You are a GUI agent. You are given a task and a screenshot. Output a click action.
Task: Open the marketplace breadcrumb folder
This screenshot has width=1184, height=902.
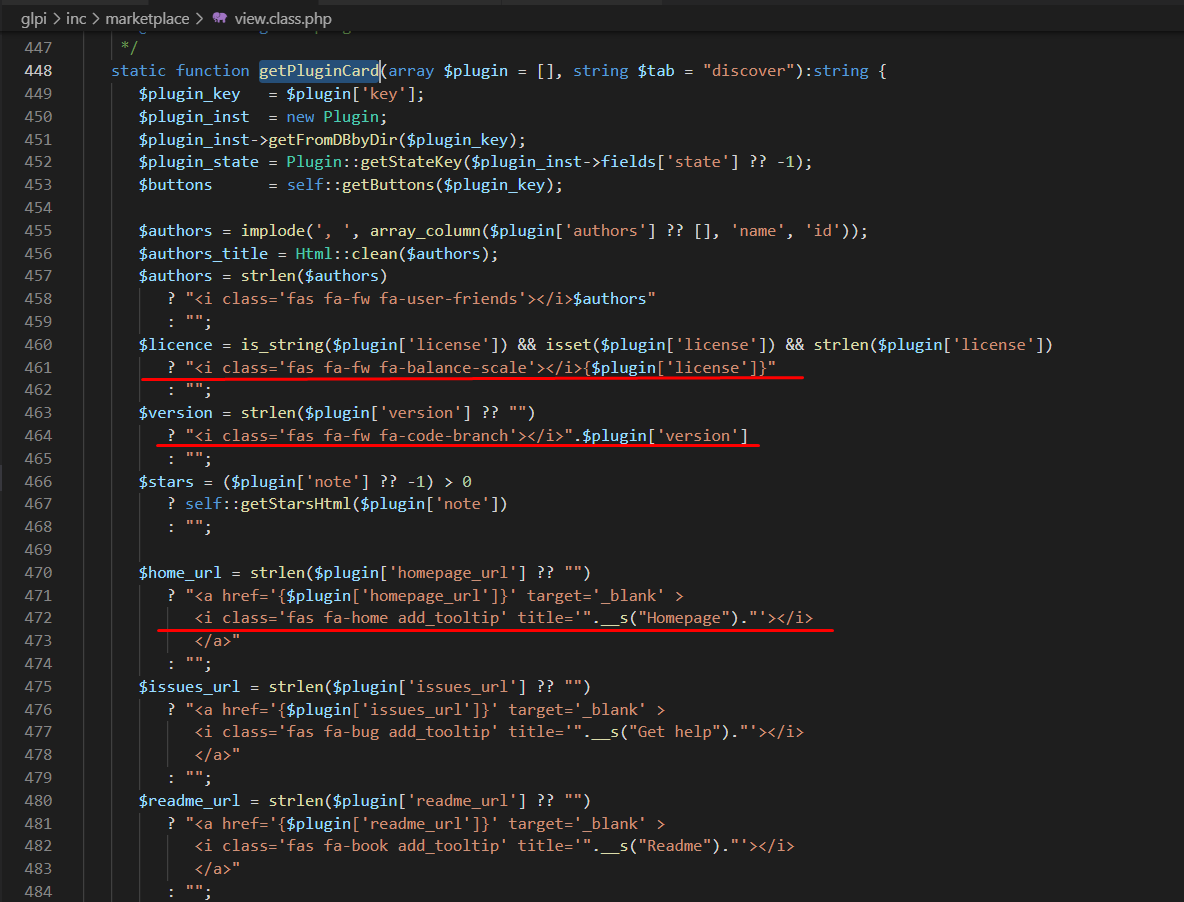point(147,19)
